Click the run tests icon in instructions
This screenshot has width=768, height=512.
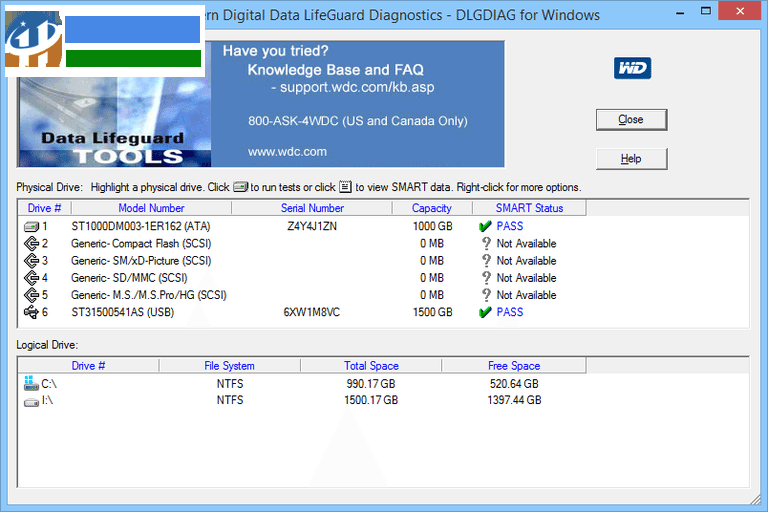tap(240, 187)
